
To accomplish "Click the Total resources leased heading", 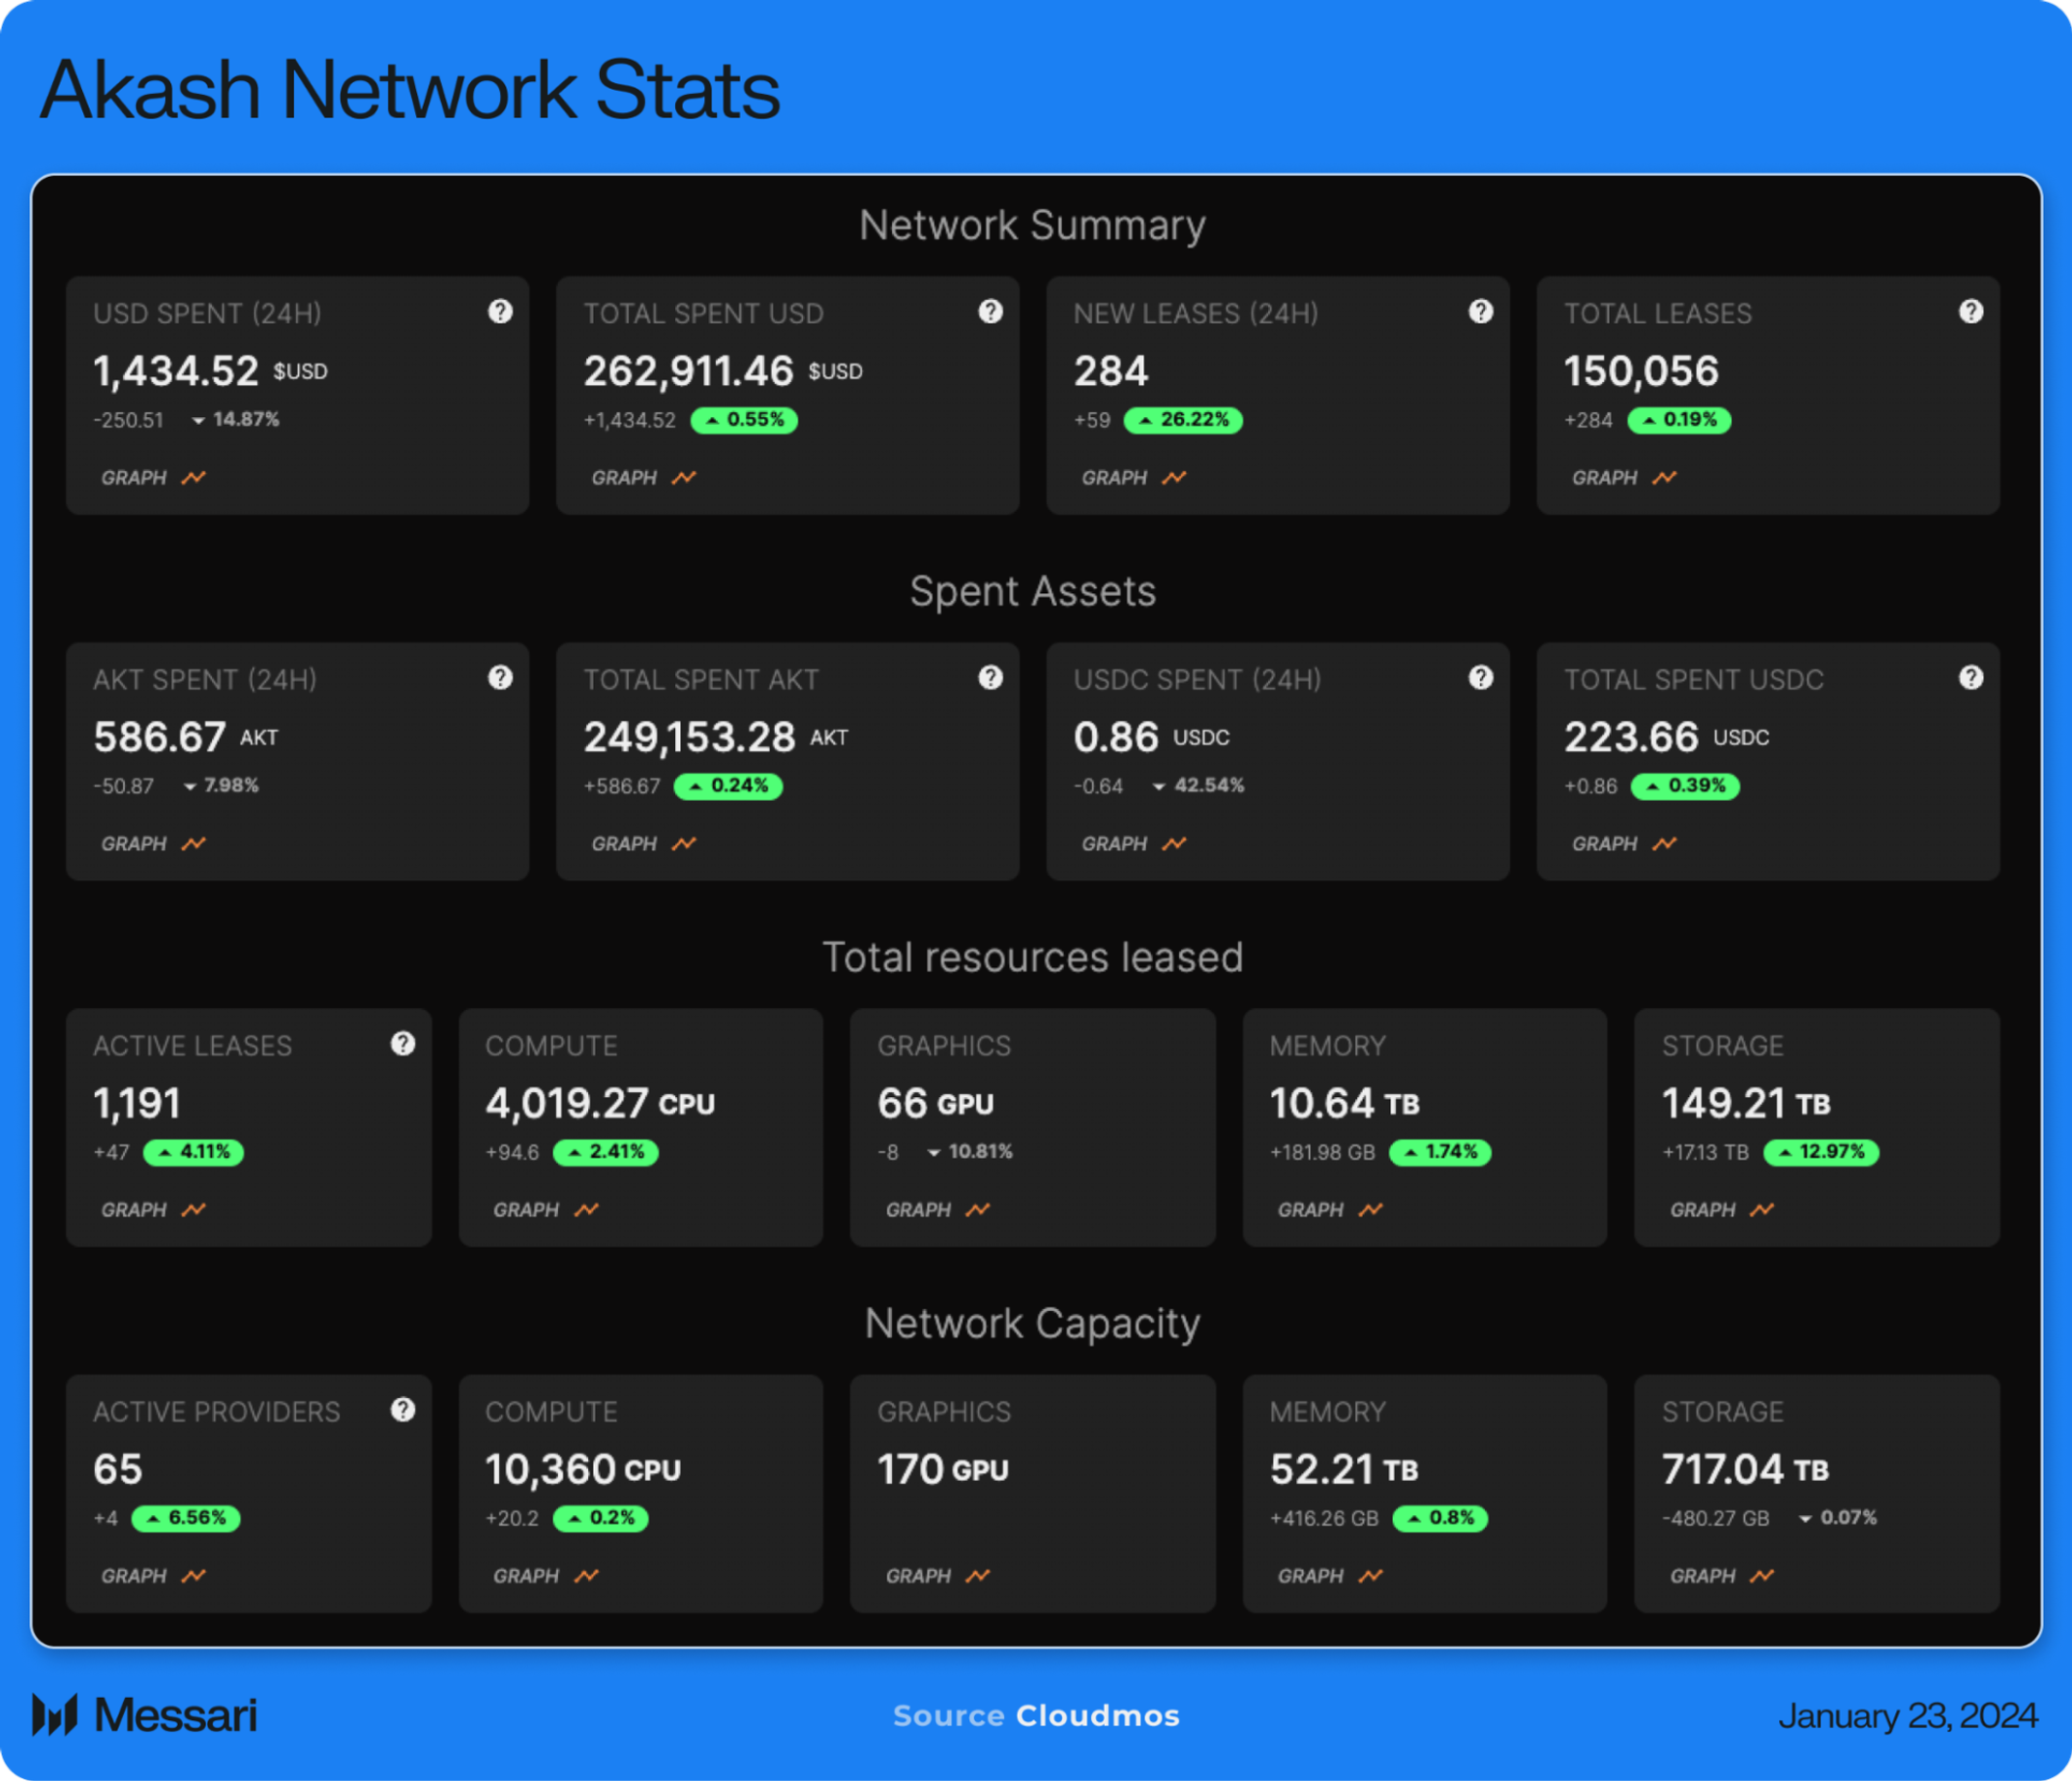I will [x=1032, y=958].
